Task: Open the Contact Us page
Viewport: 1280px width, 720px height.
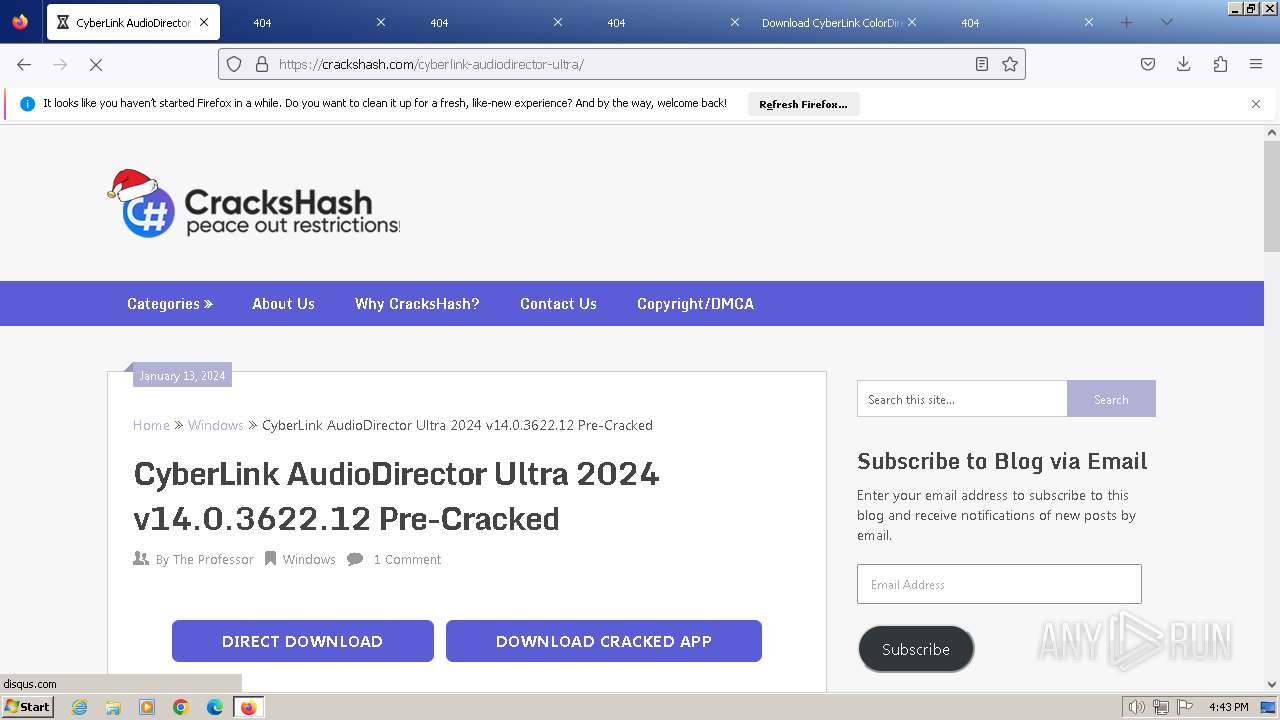Action: [558, 304]
